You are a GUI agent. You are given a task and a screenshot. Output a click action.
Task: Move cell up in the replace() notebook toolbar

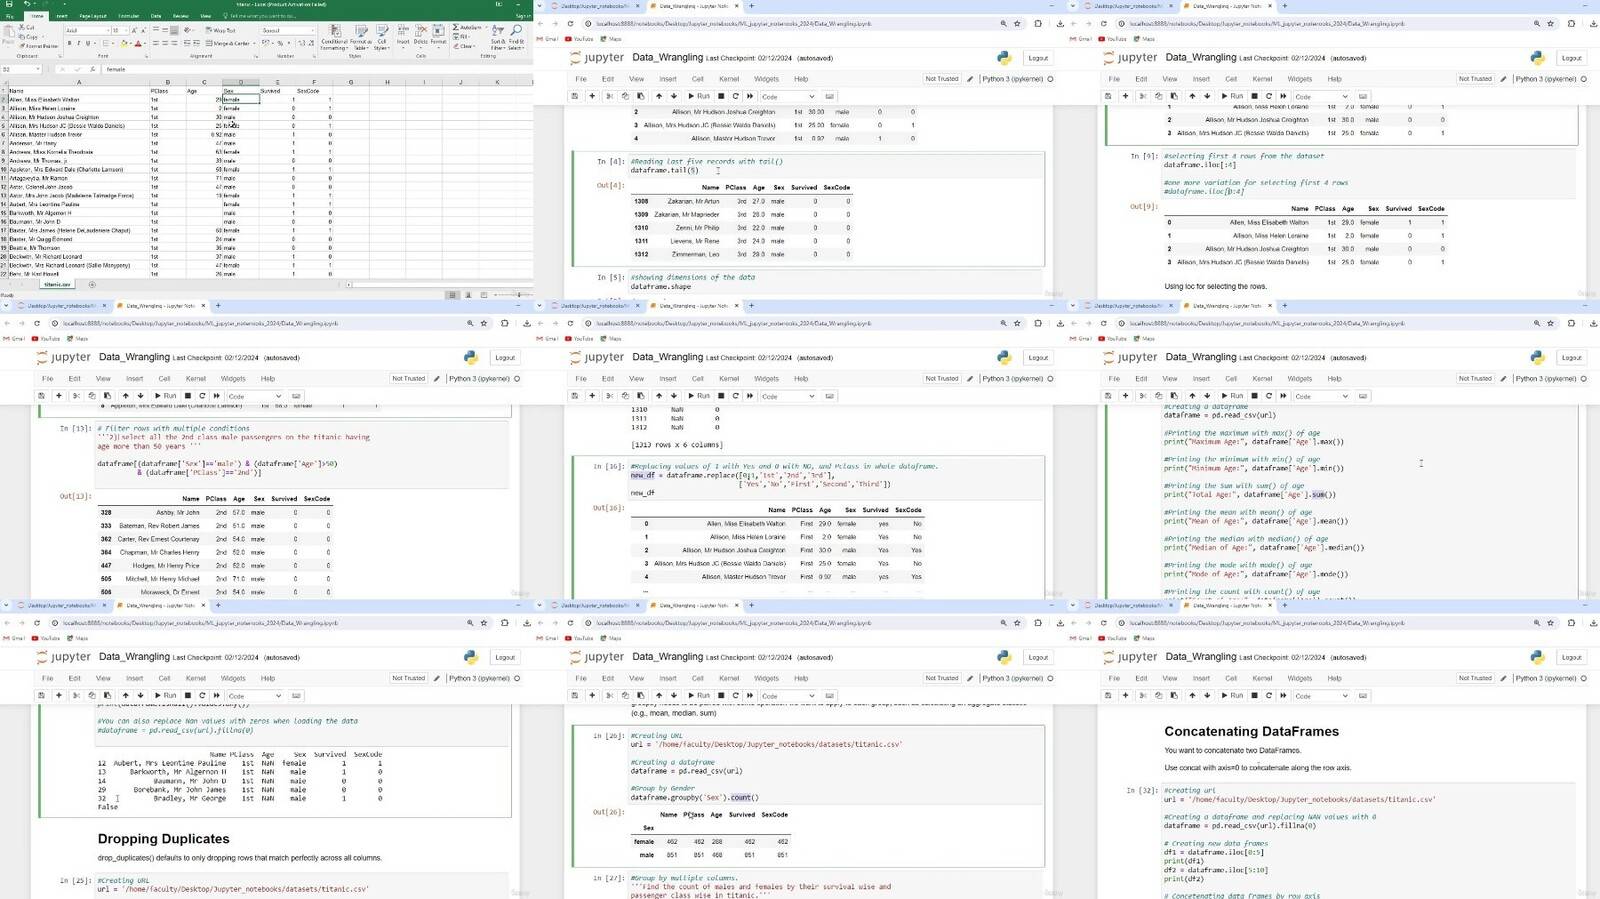point(658,396)
